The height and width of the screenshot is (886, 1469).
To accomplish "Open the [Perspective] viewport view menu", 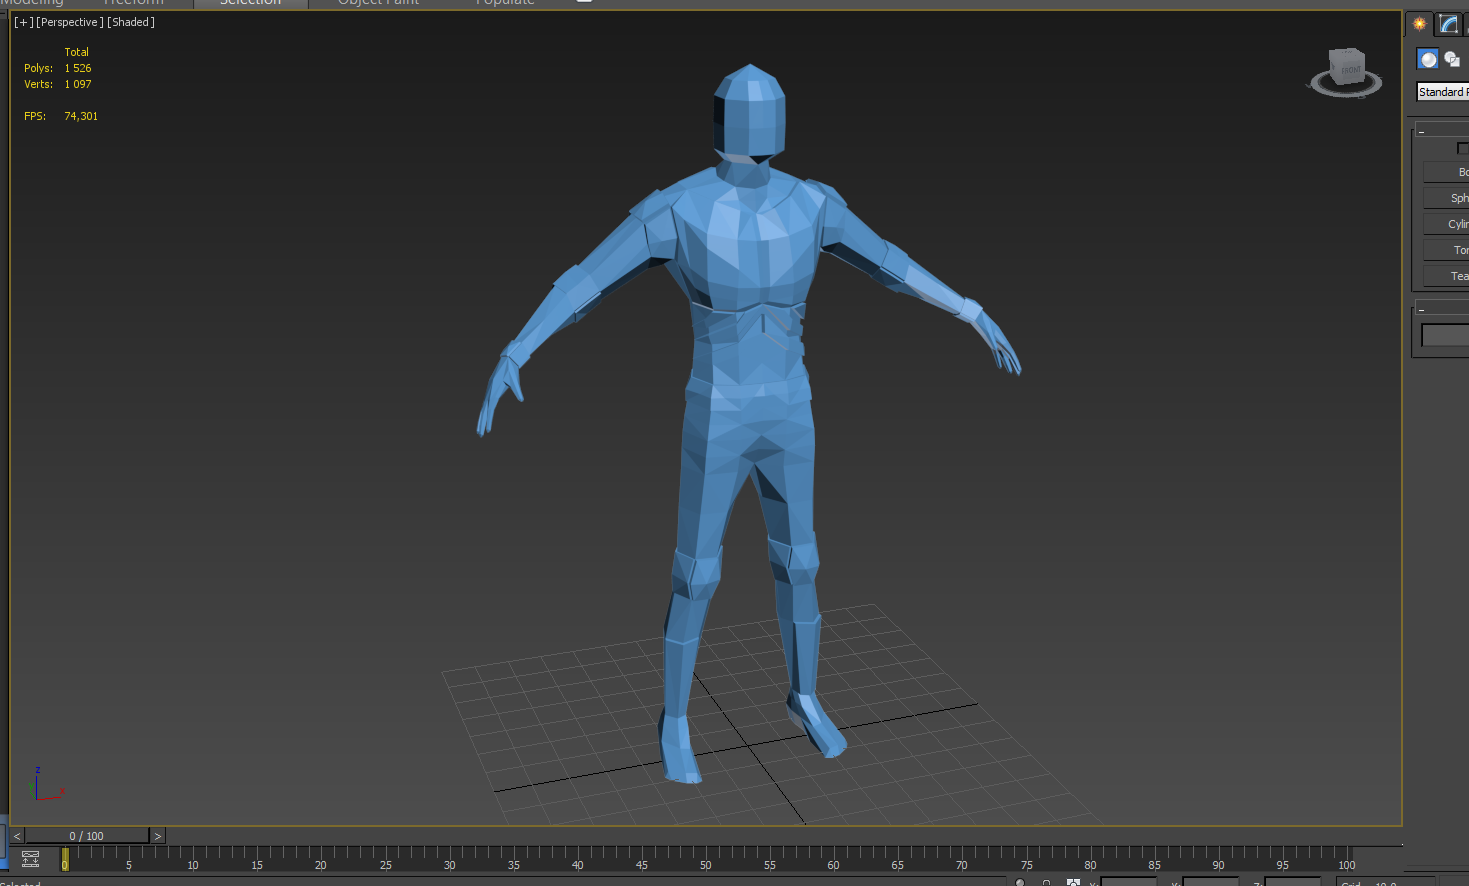I will click(x=70, y=22).
